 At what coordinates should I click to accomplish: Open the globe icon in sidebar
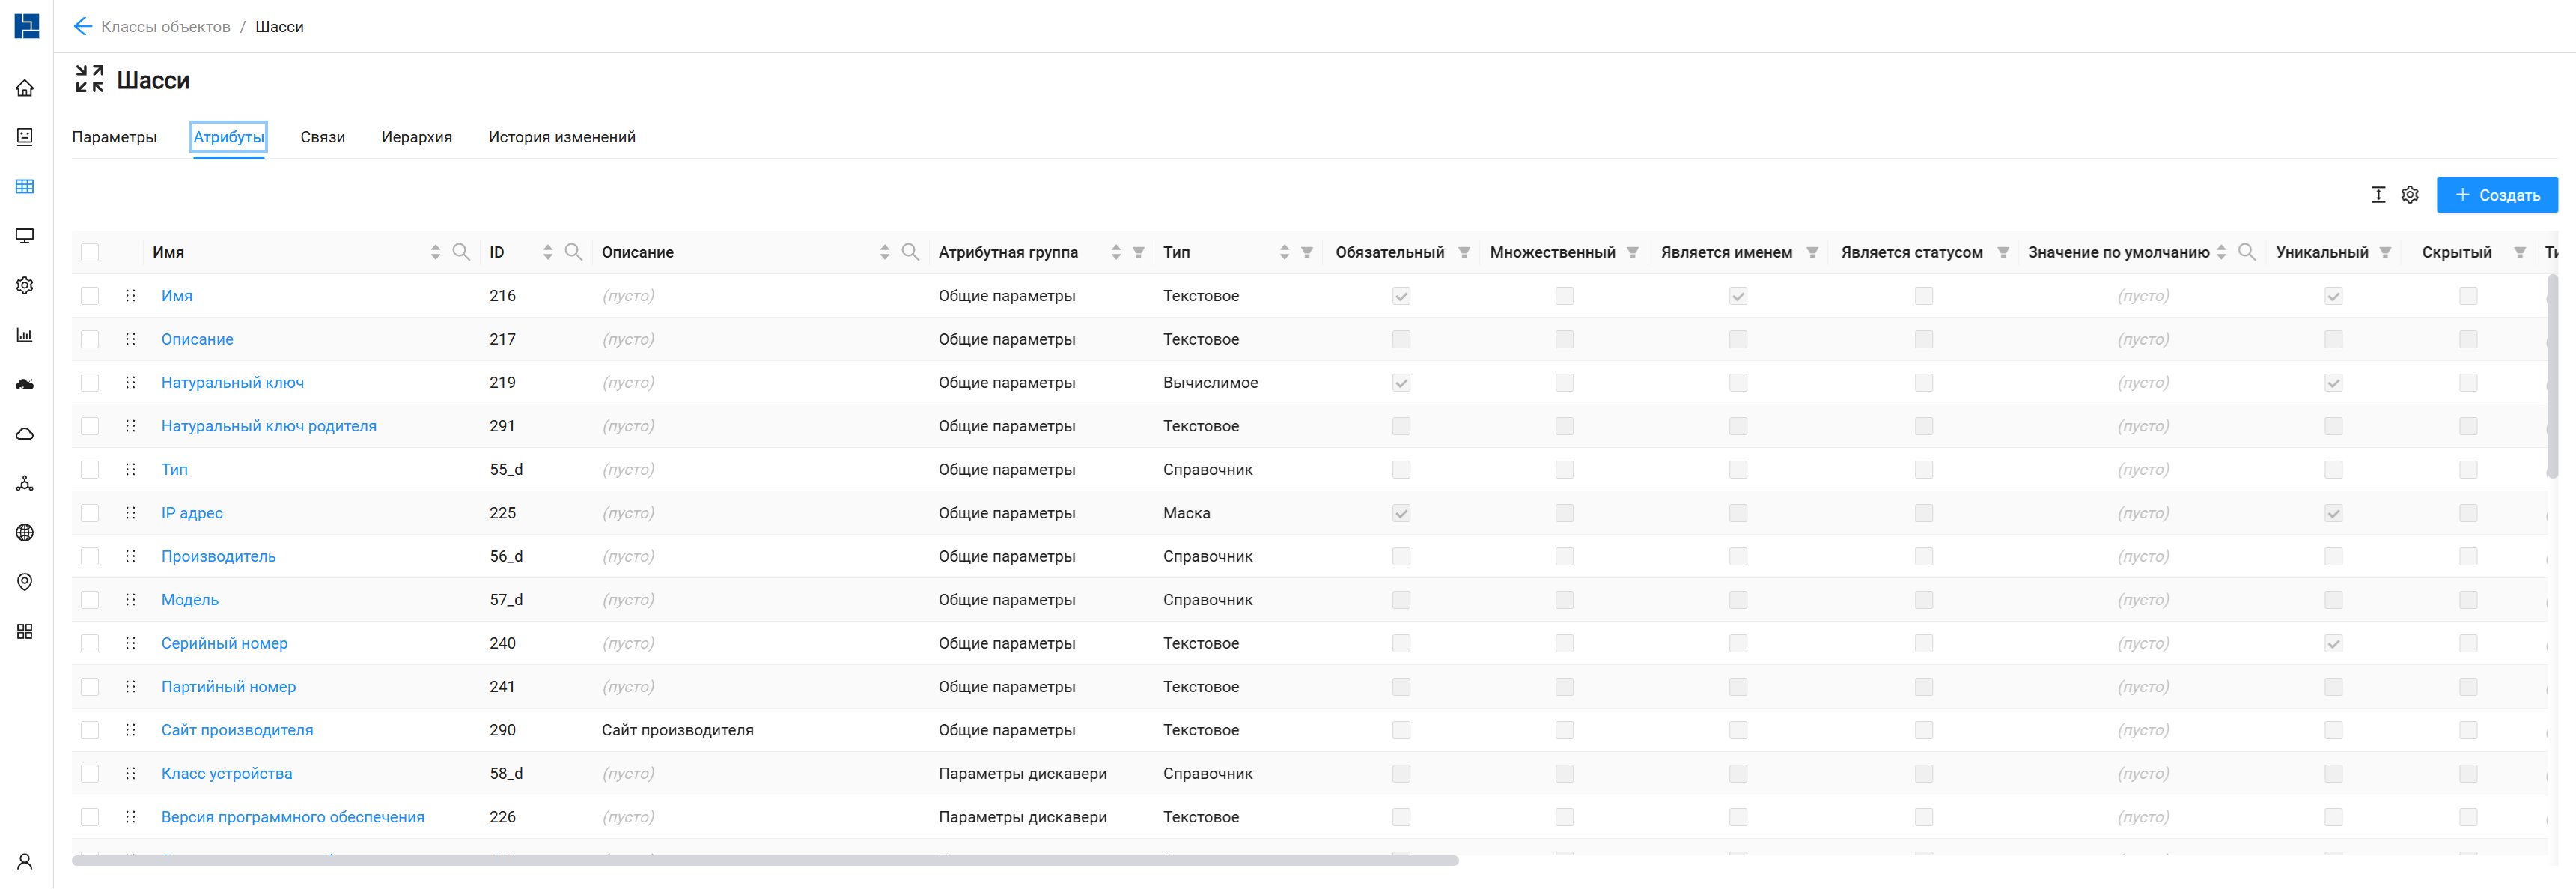pyautogui.click(x=25, y=533)
